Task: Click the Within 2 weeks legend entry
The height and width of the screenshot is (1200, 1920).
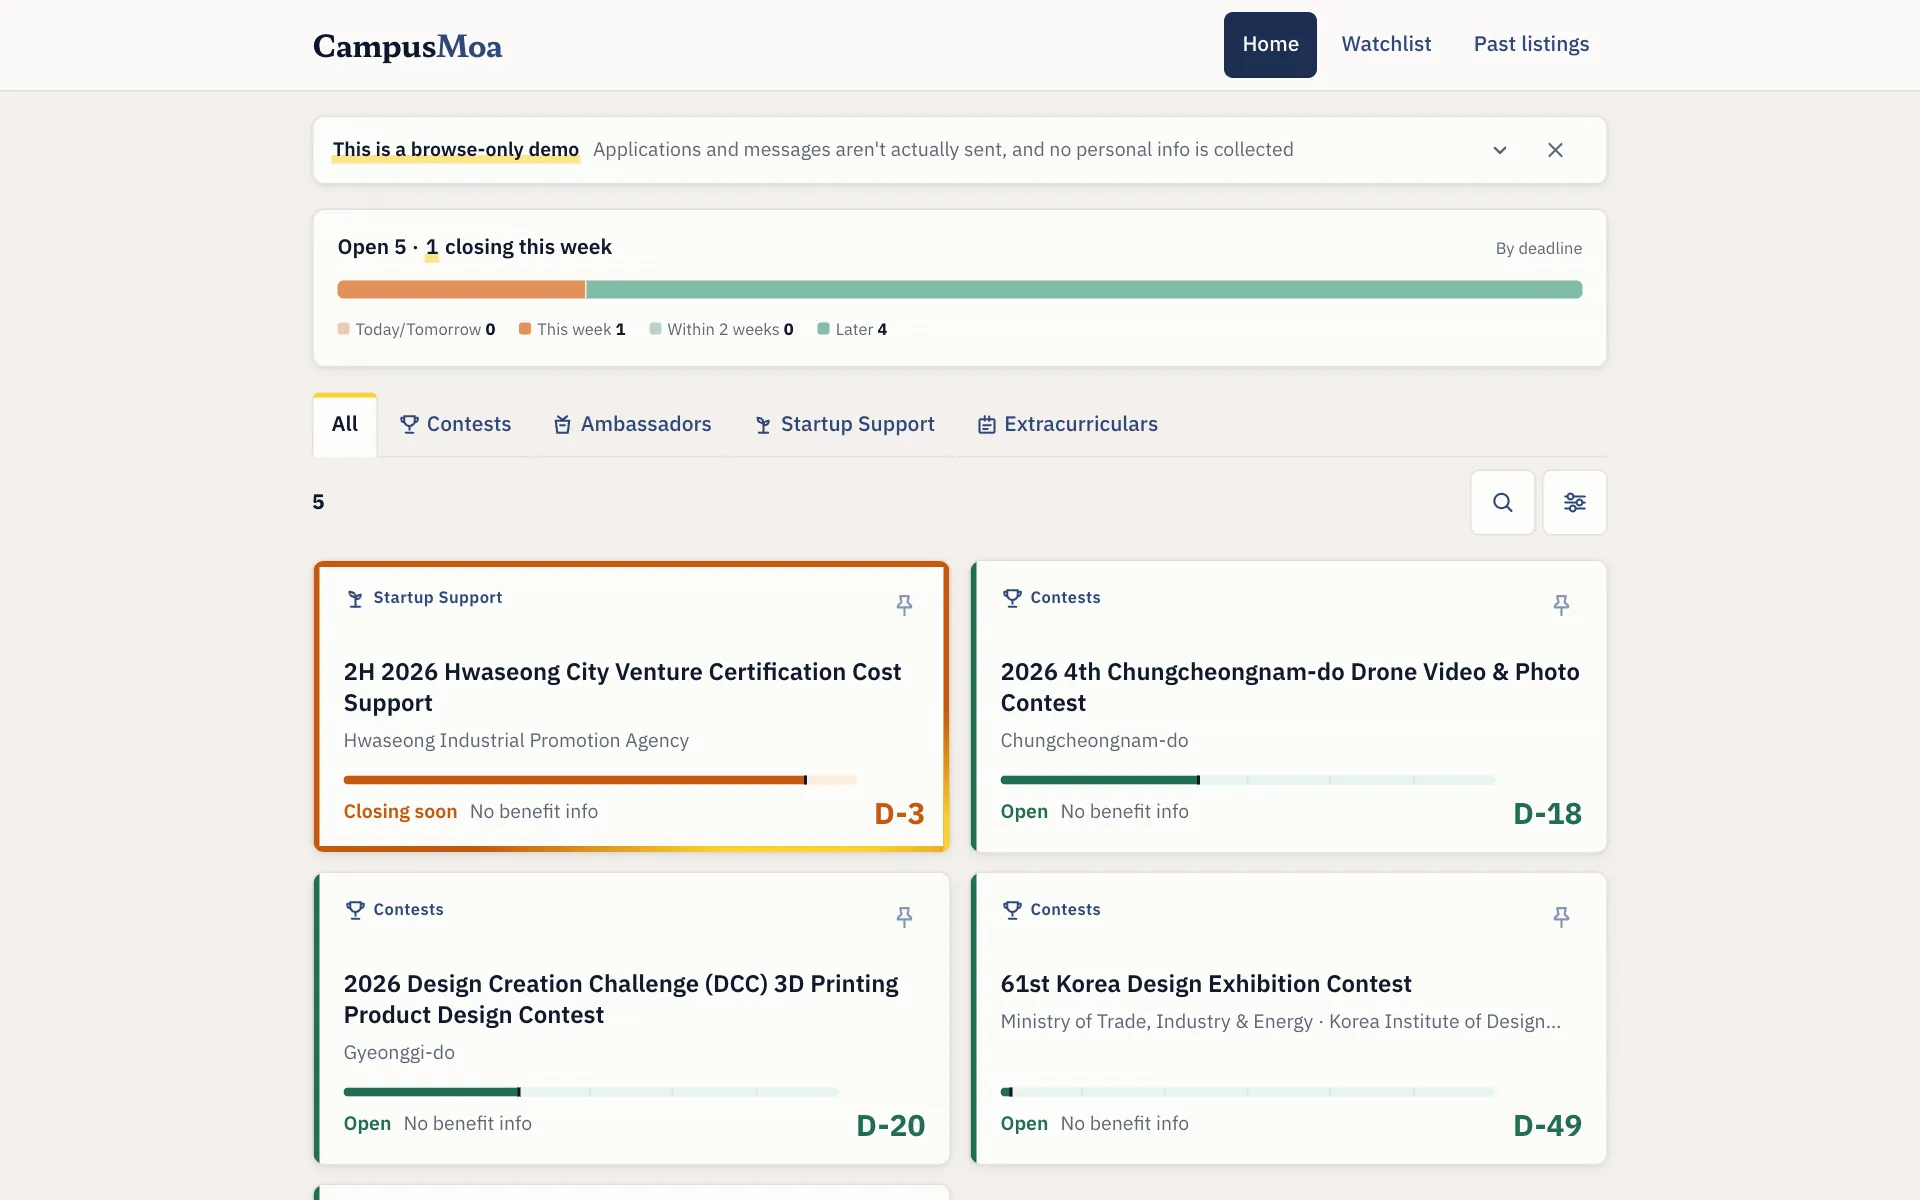Action: [x=721, y=329]
